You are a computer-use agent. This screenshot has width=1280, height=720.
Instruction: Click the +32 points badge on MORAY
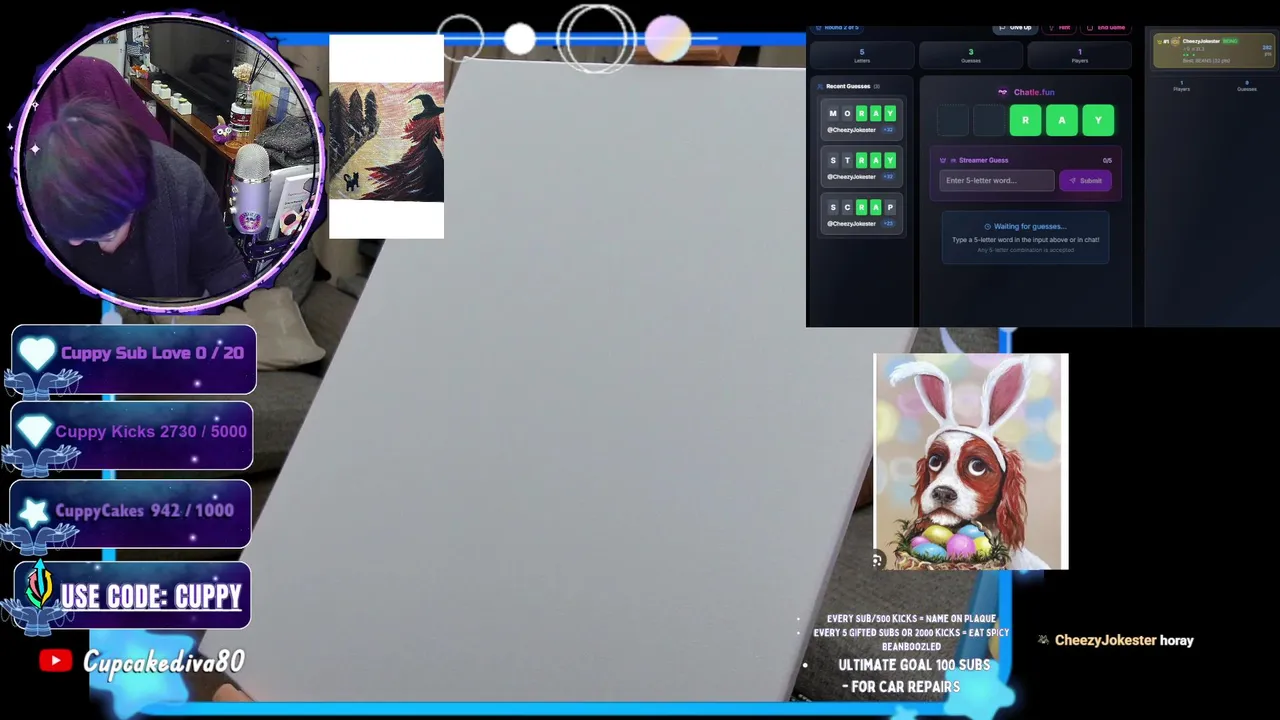(x=888, y=130)
